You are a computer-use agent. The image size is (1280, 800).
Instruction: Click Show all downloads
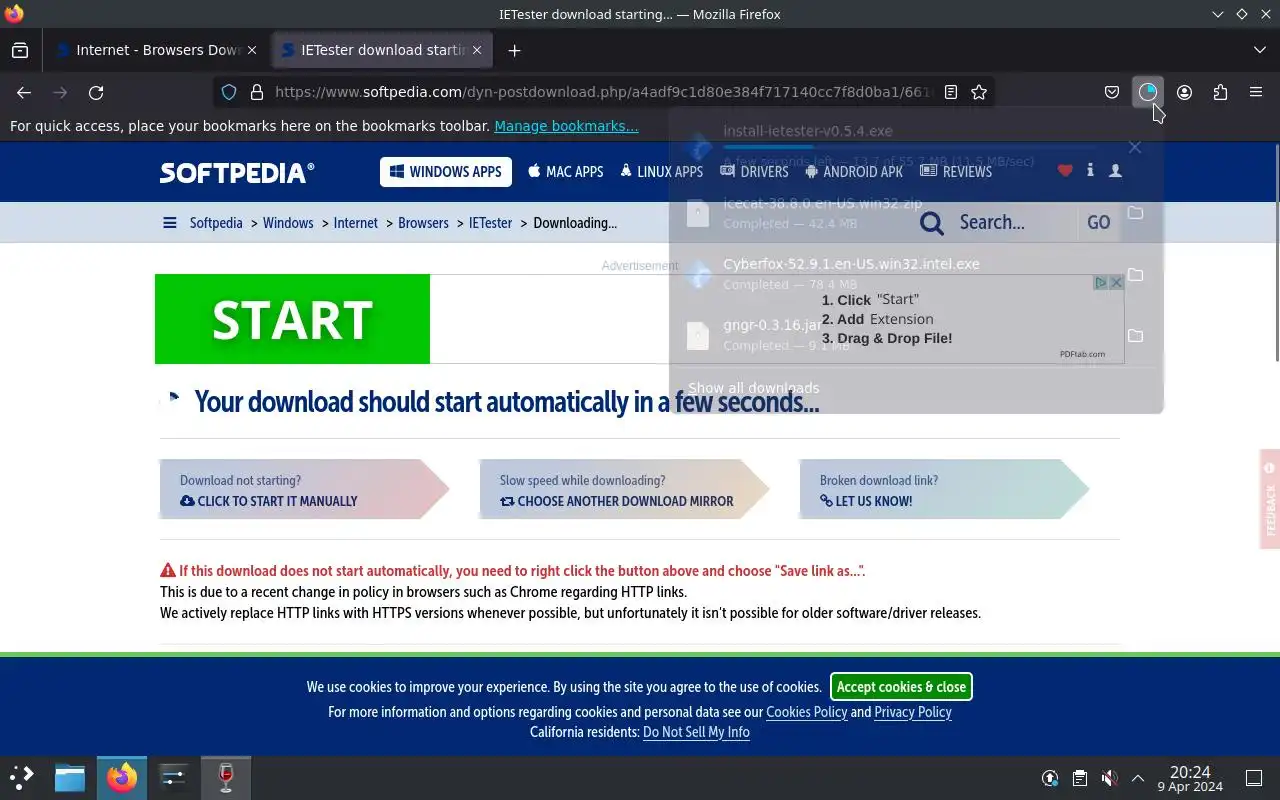pyautogui.click(x=753, y=388)
